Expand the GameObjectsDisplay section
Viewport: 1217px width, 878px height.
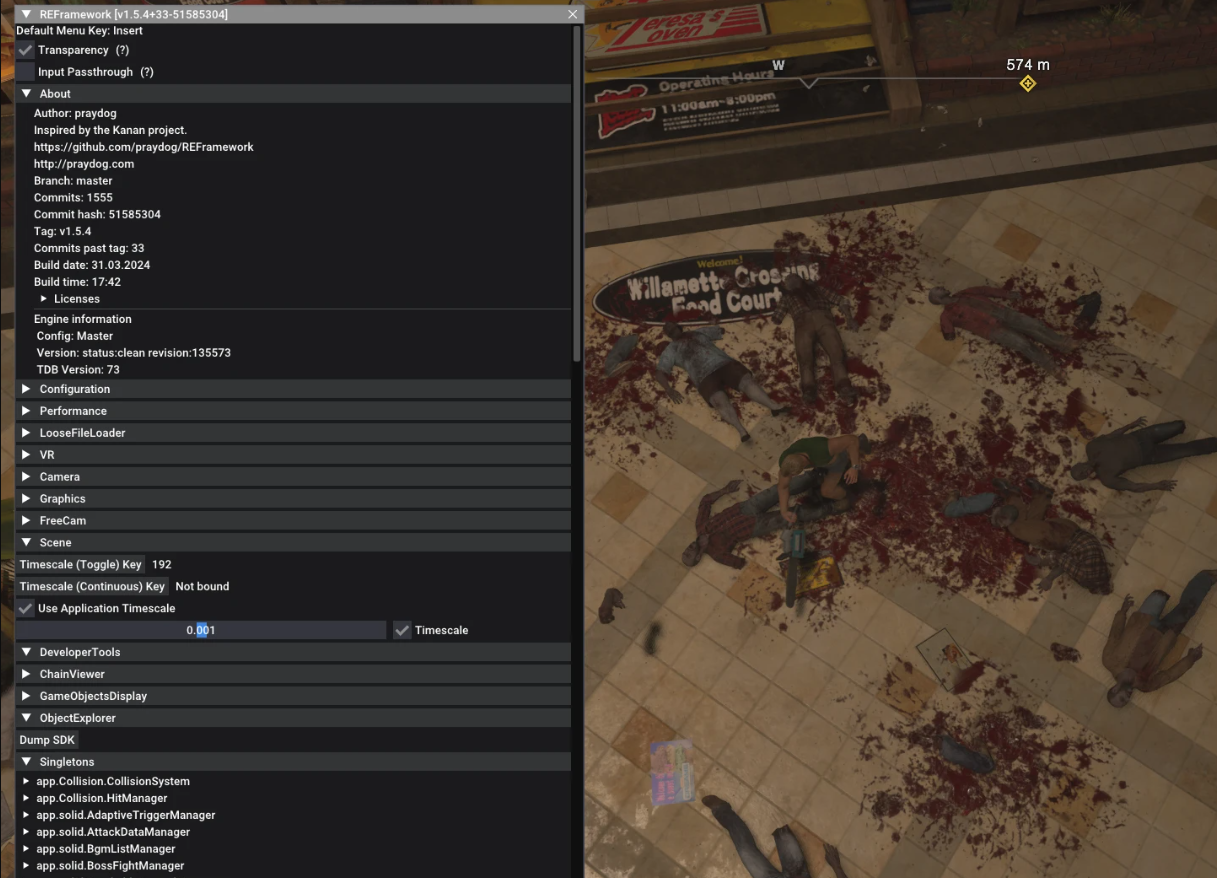click(x=294, y=696)
